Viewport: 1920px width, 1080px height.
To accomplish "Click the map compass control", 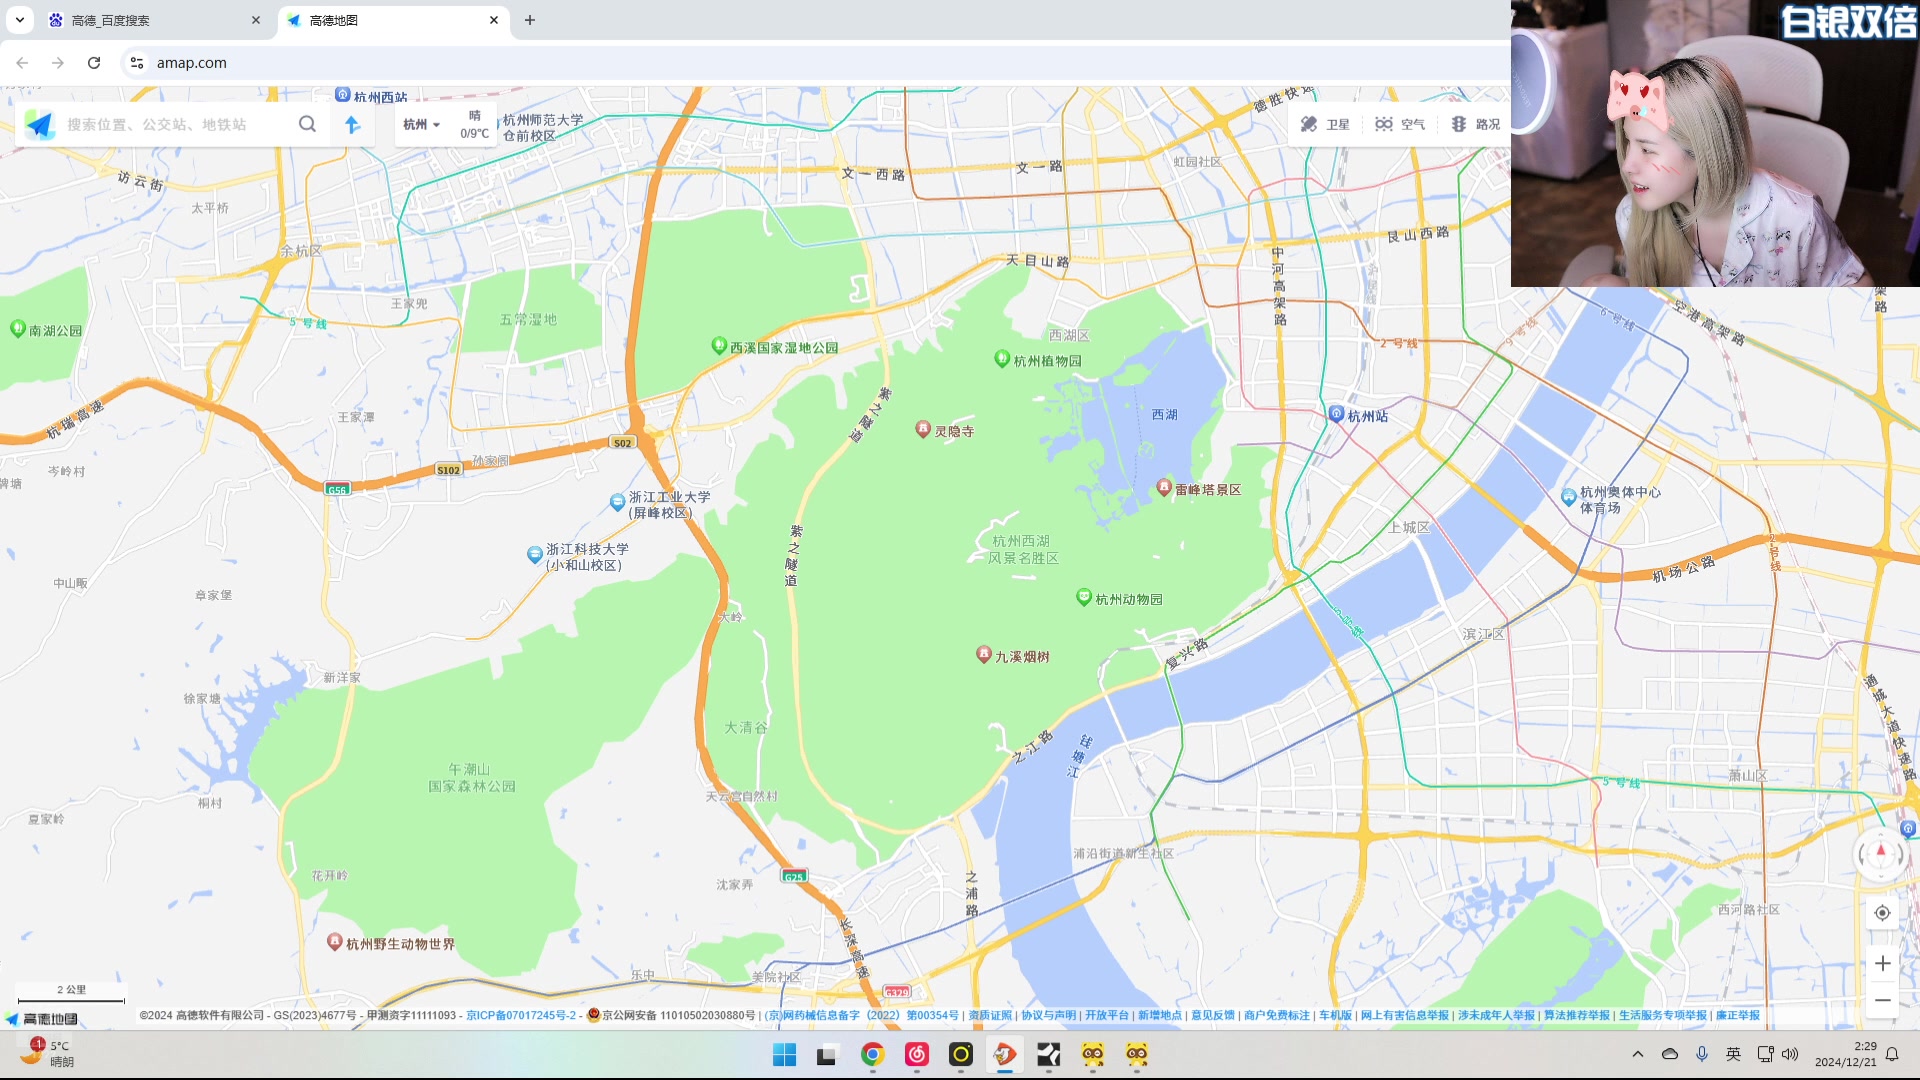I will tap(1881, 853).
